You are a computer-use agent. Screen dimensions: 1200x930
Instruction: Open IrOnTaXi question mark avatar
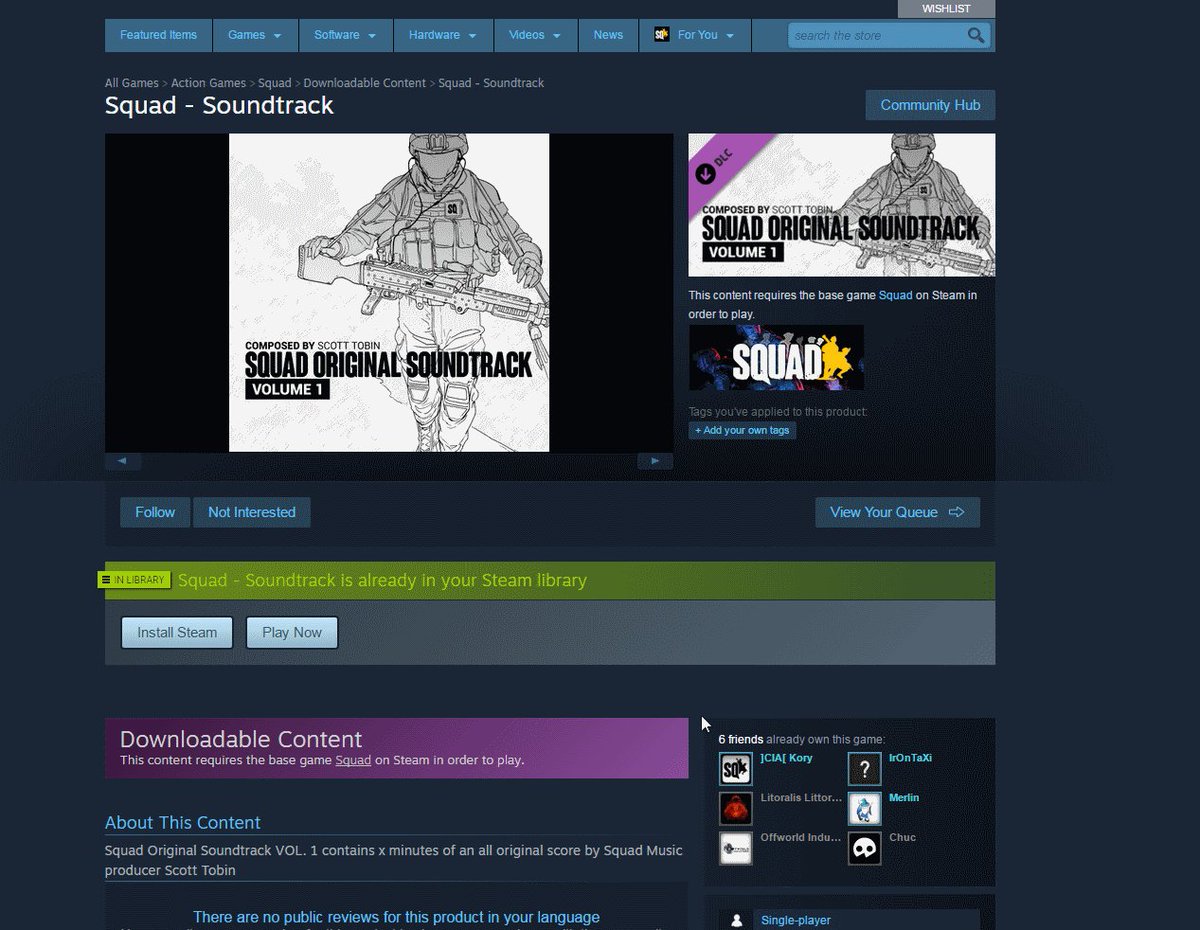pyautogui.click(x=864, y=769)
